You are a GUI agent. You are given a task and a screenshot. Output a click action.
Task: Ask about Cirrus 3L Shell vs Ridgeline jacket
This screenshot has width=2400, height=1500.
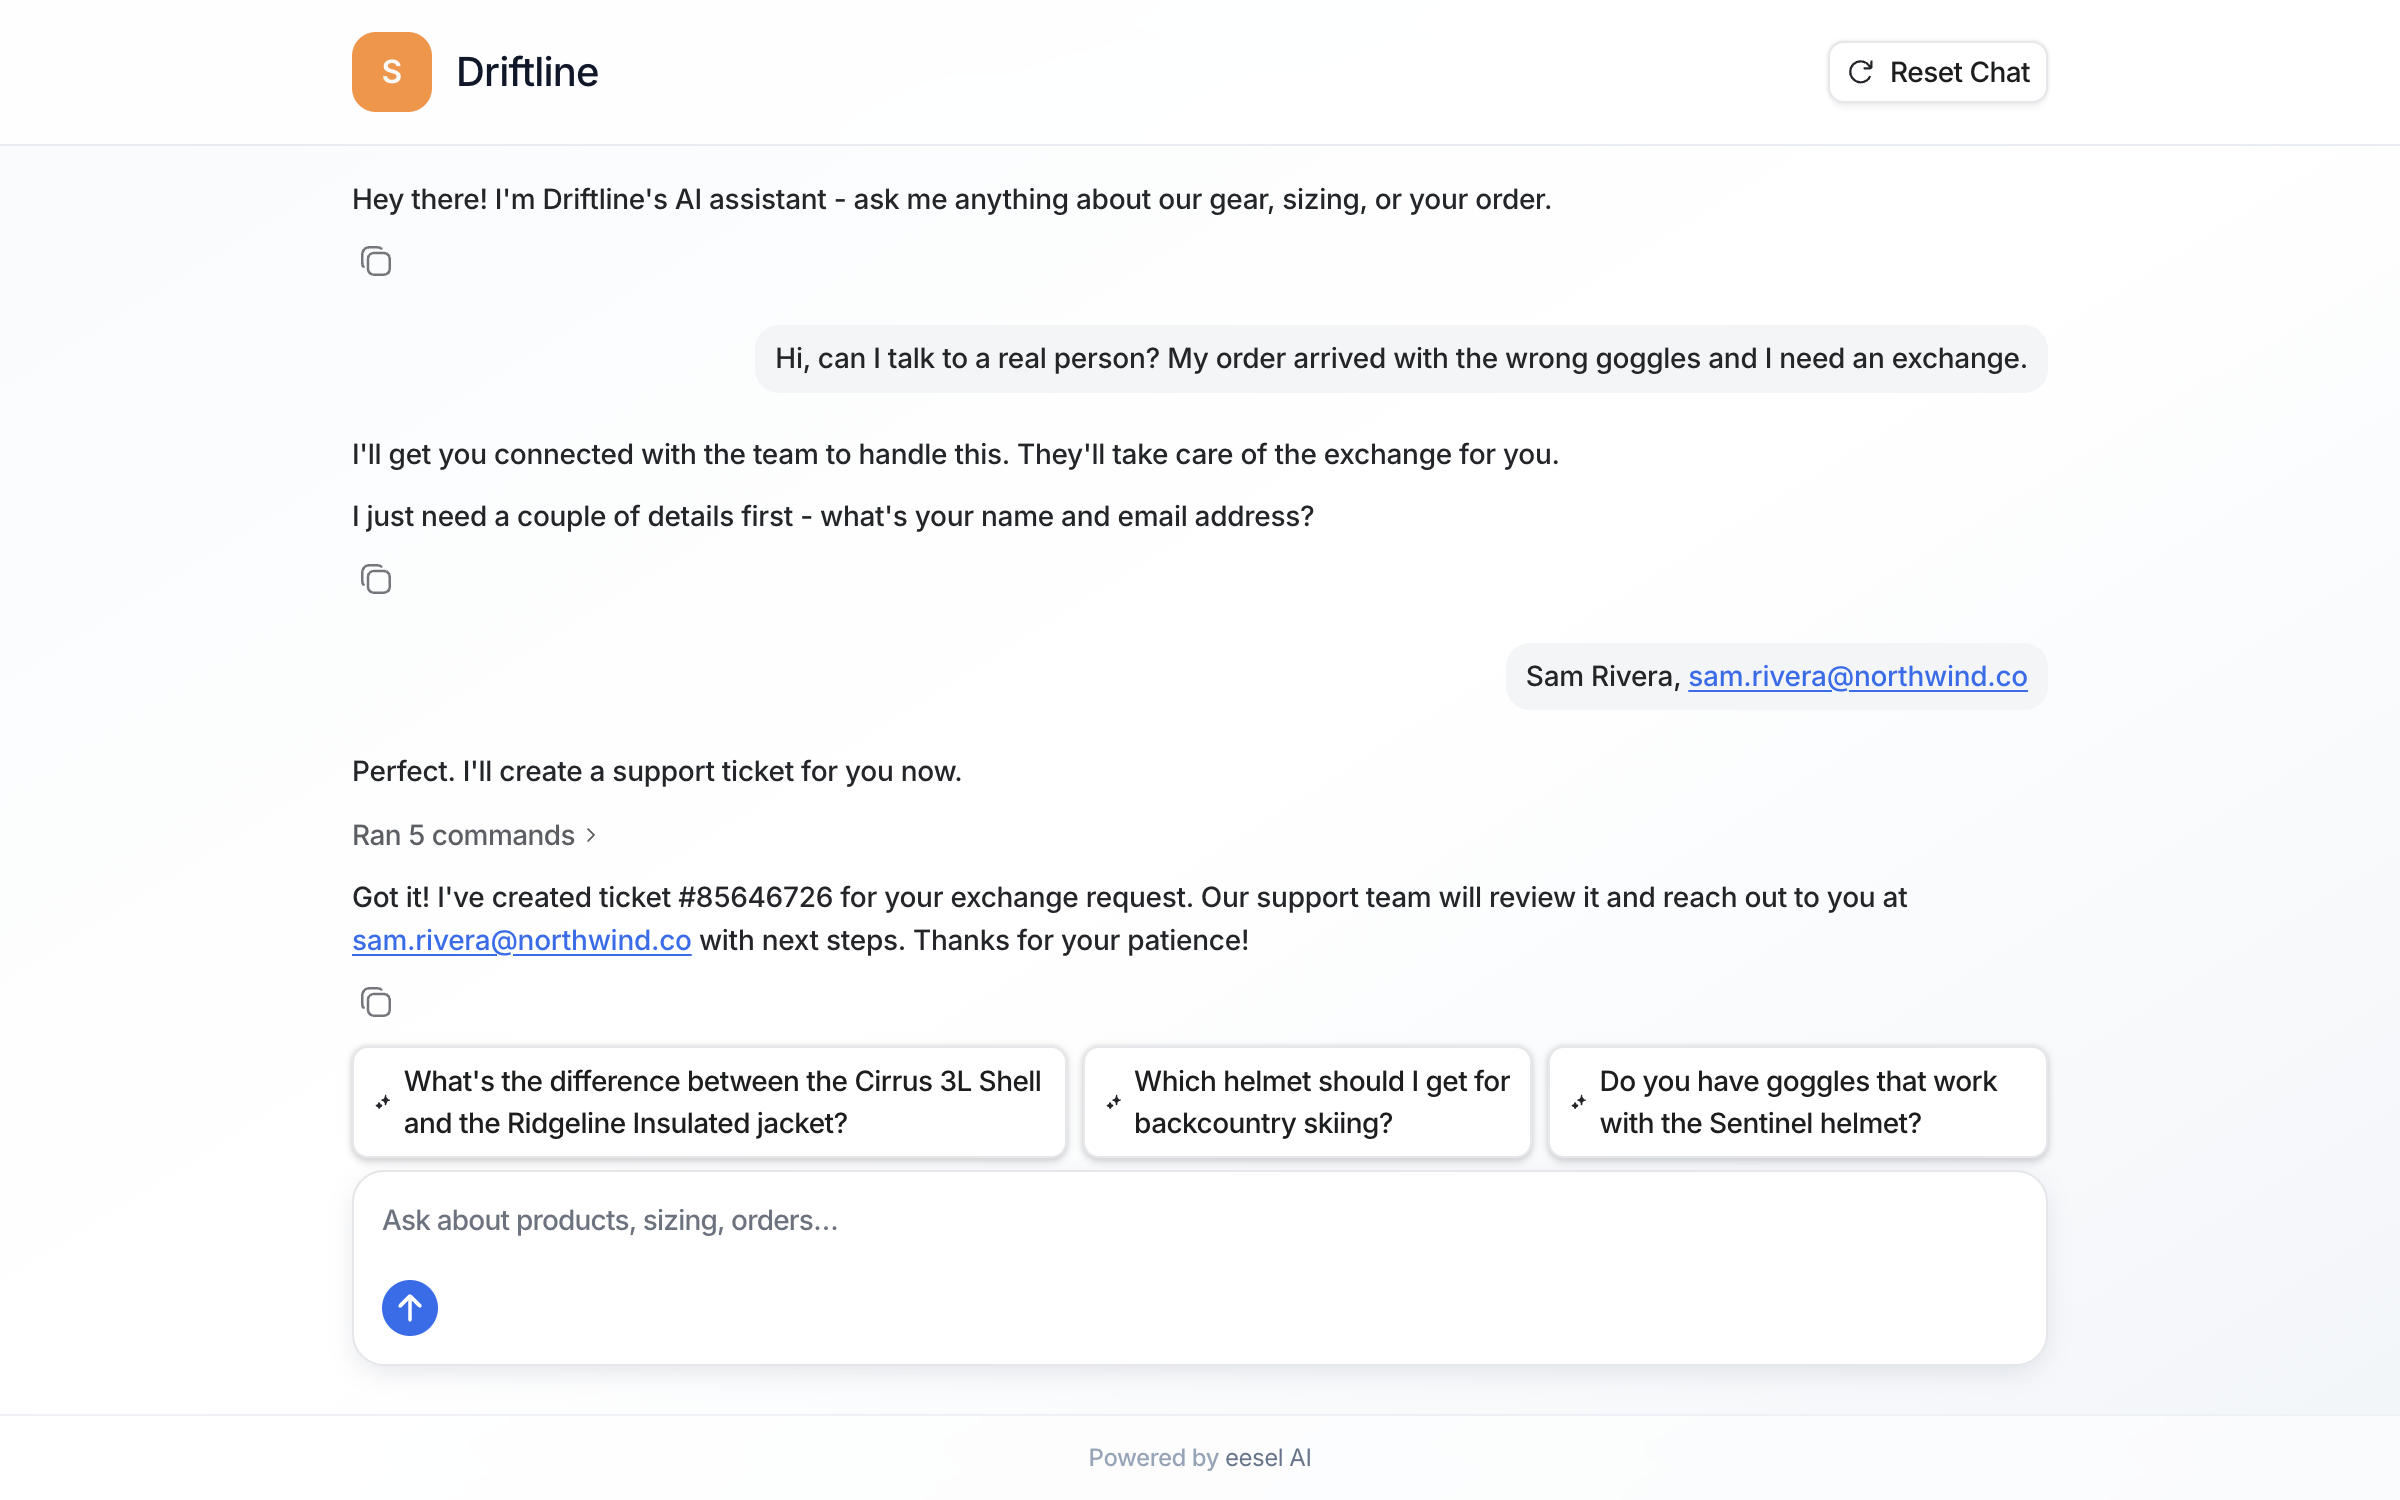click(x=709, y=1102)
